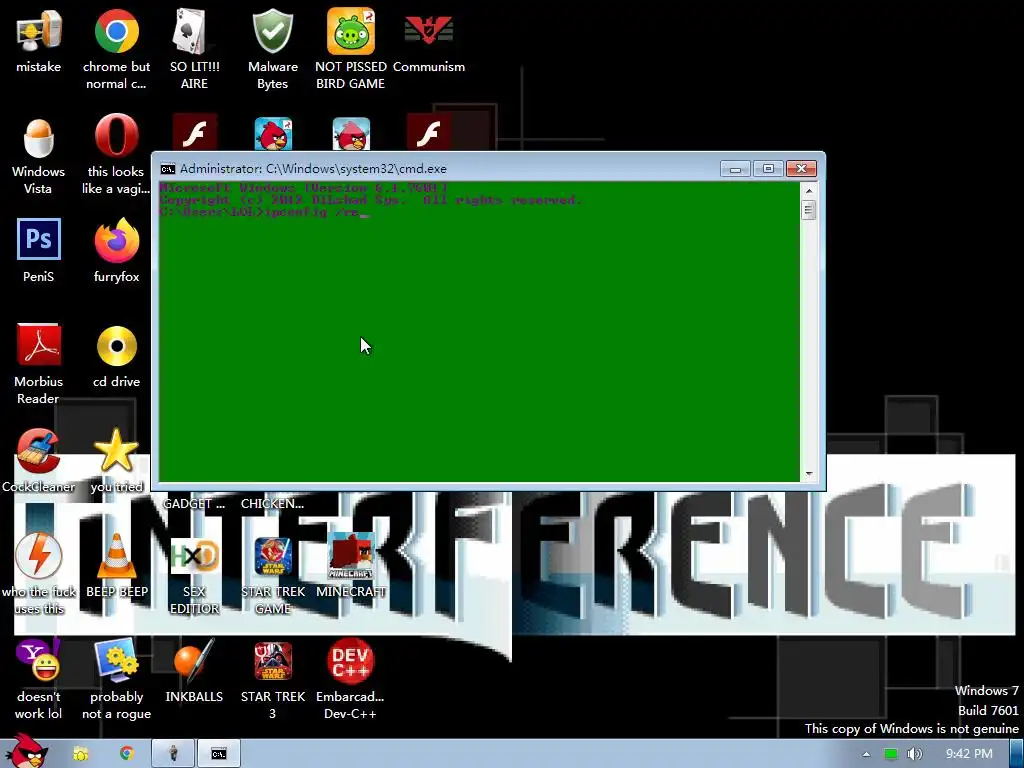
Task: Launch the CCleaner brush desktop icon
Action: pos(38,451)
